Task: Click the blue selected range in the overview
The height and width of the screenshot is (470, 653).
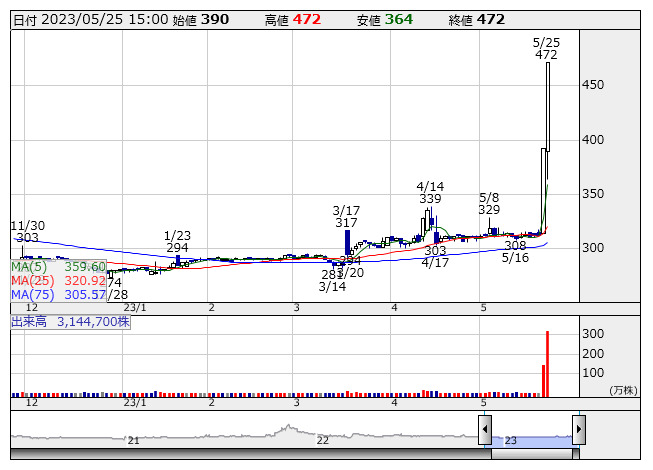Action: coord(531,438)
